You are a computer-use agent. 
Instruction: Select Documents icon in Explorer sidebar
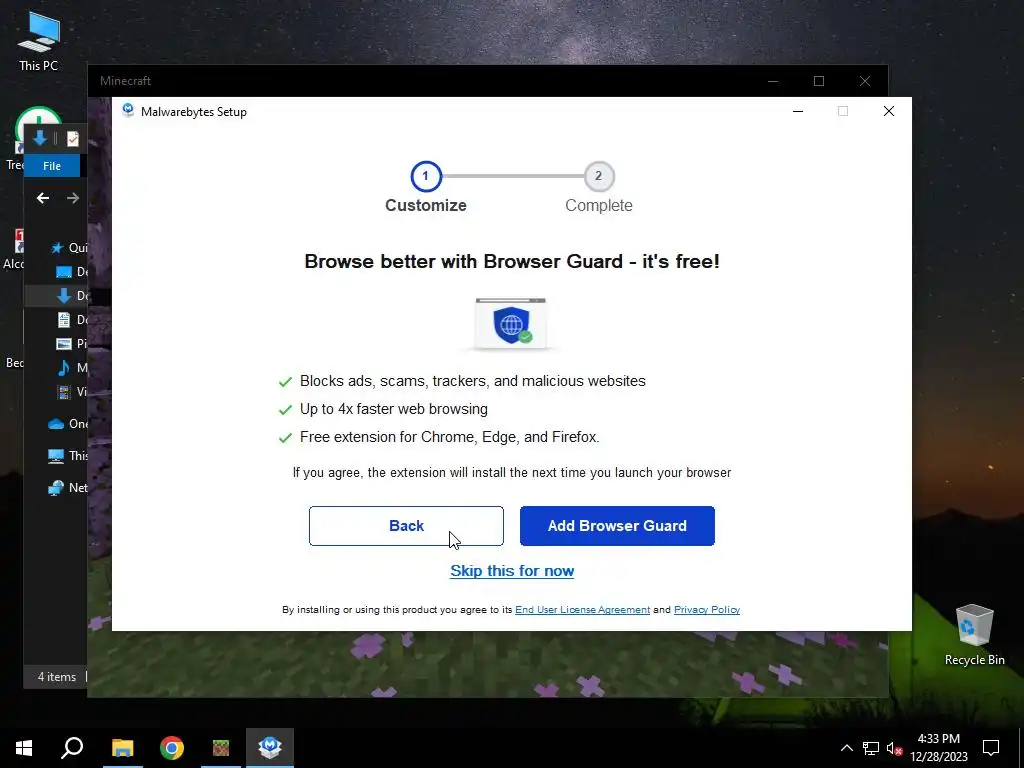click(64, 320)
